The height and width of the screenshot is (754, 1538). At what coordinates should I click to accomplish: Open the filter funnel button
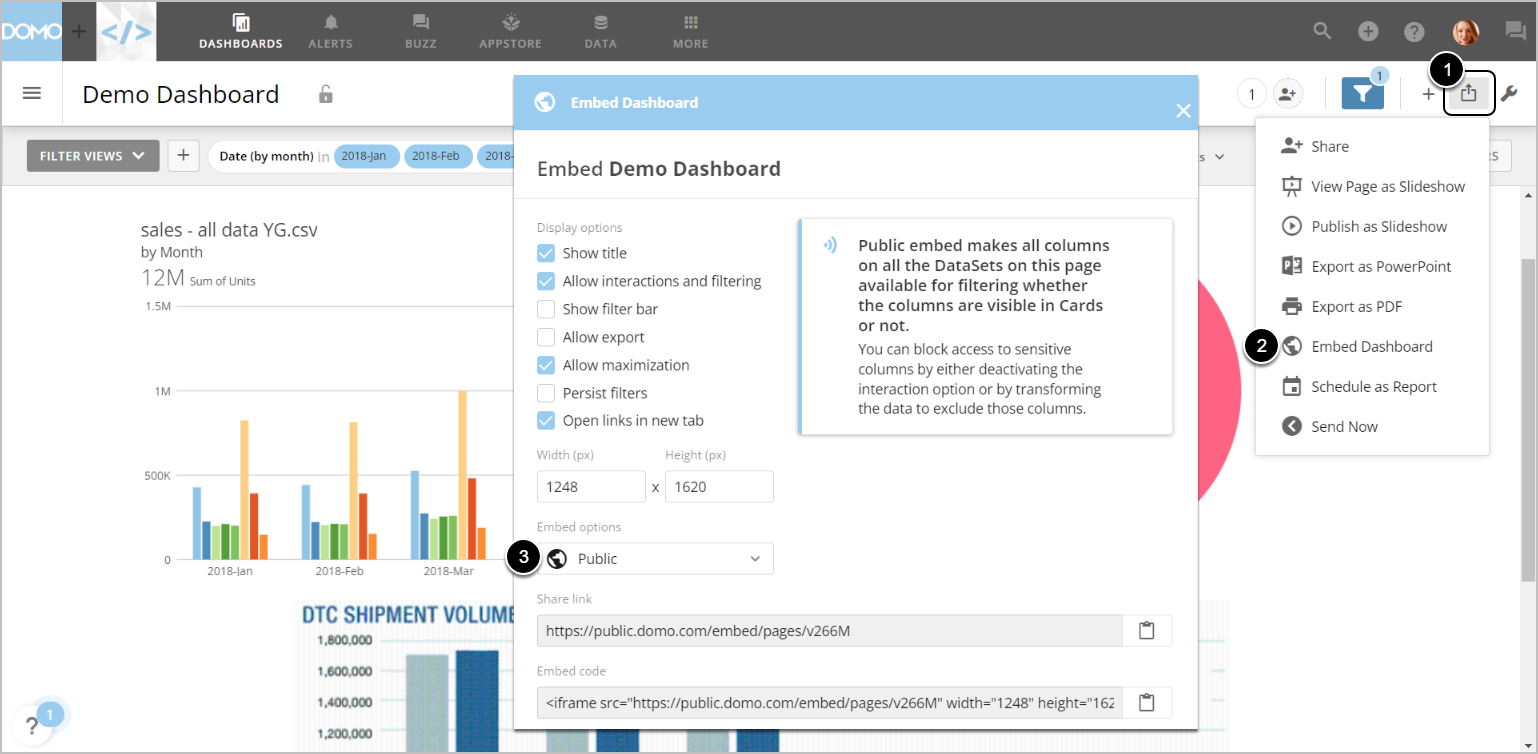coord(1363,94)
